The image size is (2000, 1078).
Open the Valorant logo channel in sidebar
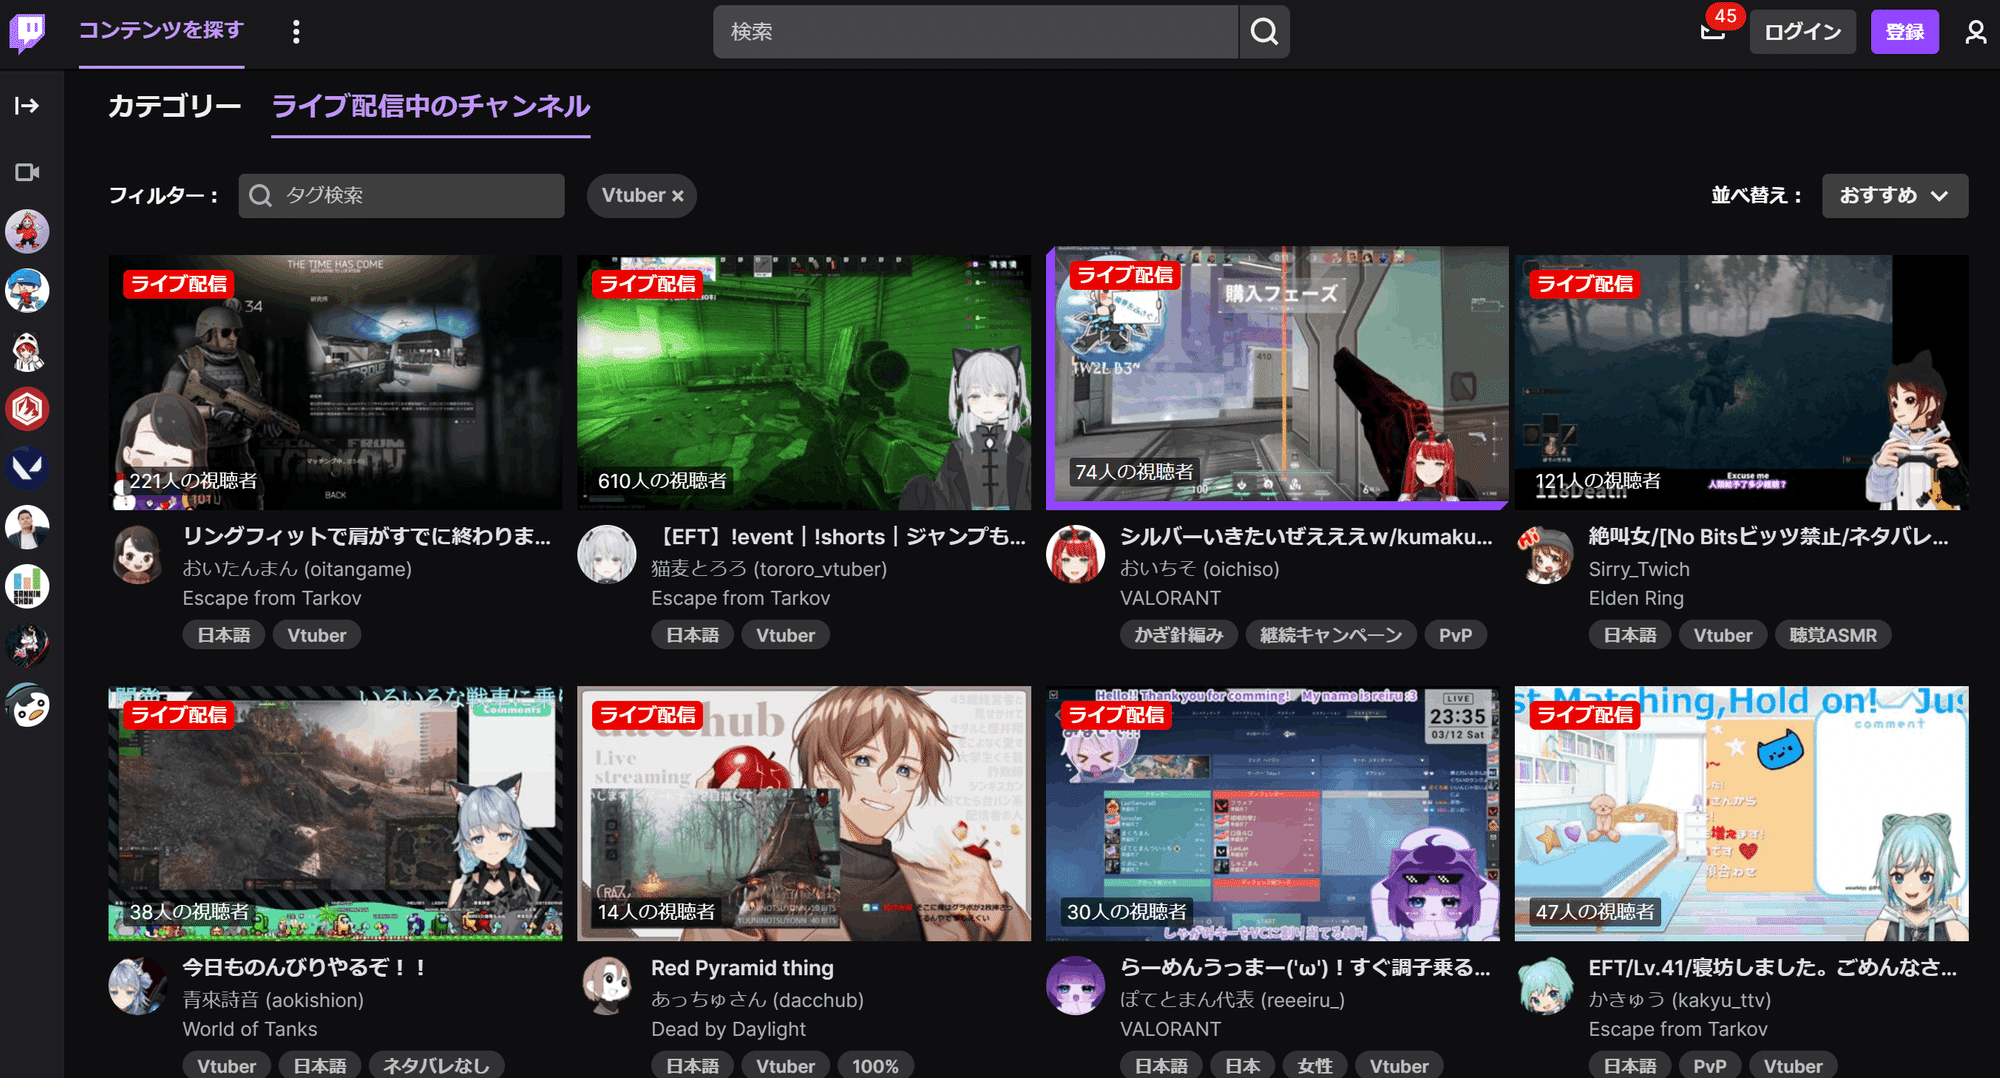point(28,468)
